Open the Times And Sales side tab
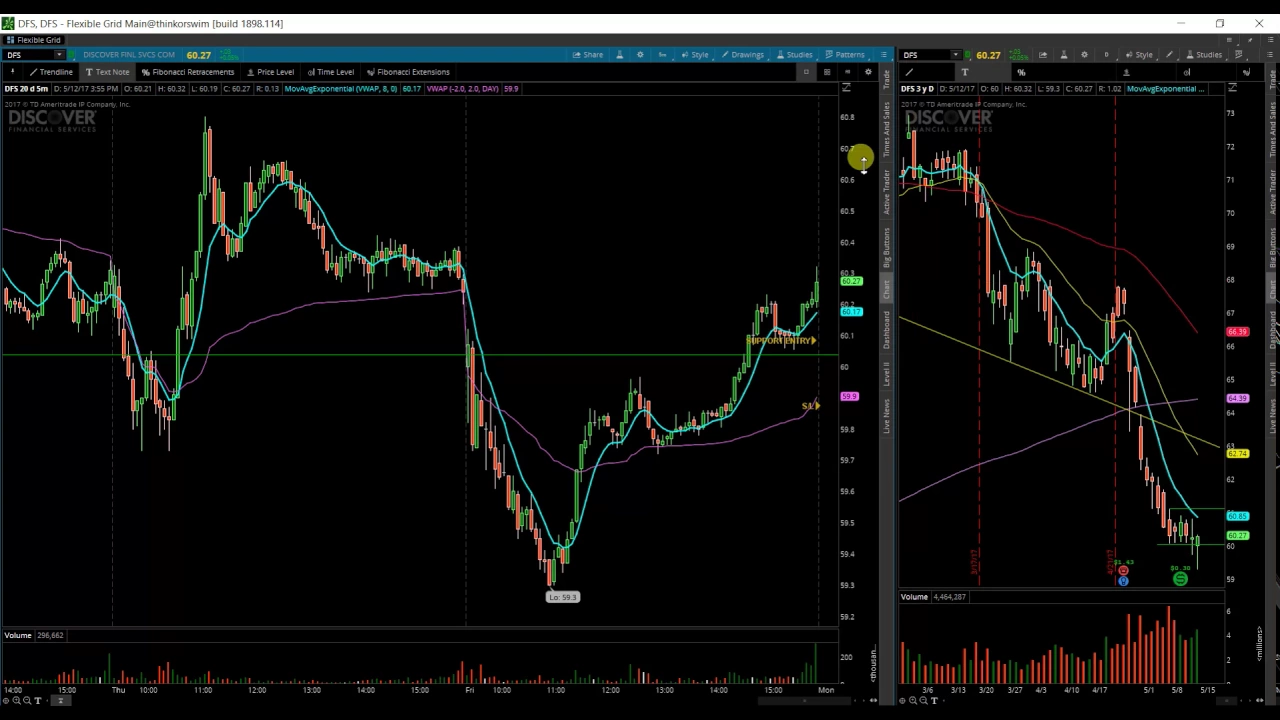1280x720 pixels. 886,127
